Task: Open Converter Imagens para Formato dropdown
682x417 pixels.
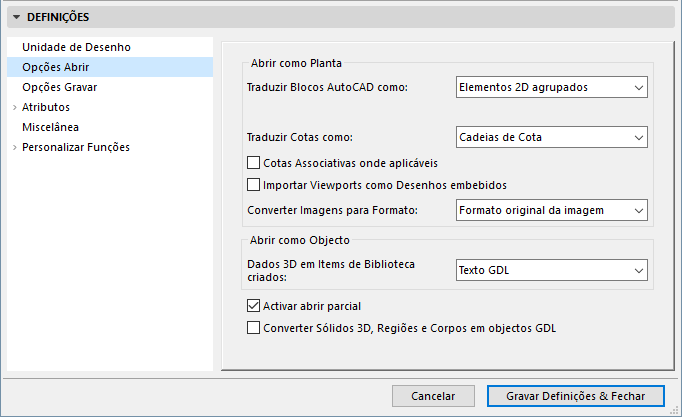Action: pyautogui.click(x=551, y=209)
